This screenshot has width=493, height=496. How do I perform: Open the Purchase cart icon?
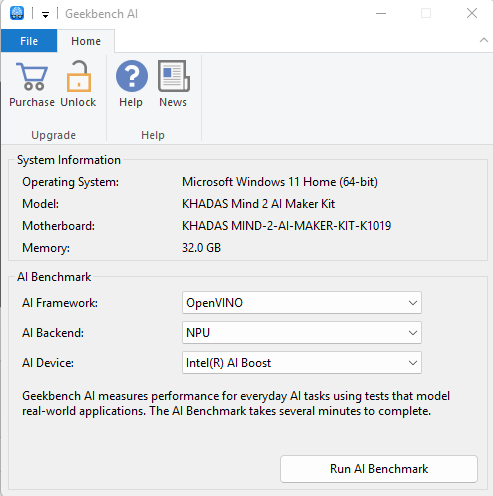click(x=32, y=77)
